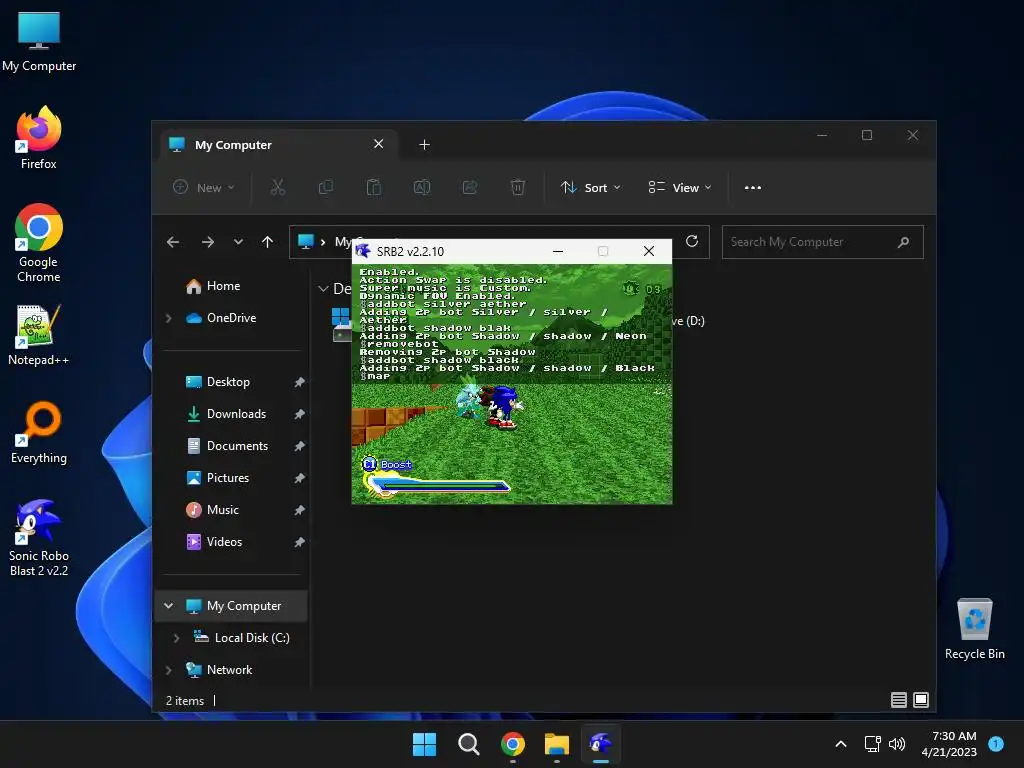Launch Everything search desktop shortcut
Image resolution: width=1024 pixels, height=768 pixels.
pyautogui.click(x=39, y=432)
